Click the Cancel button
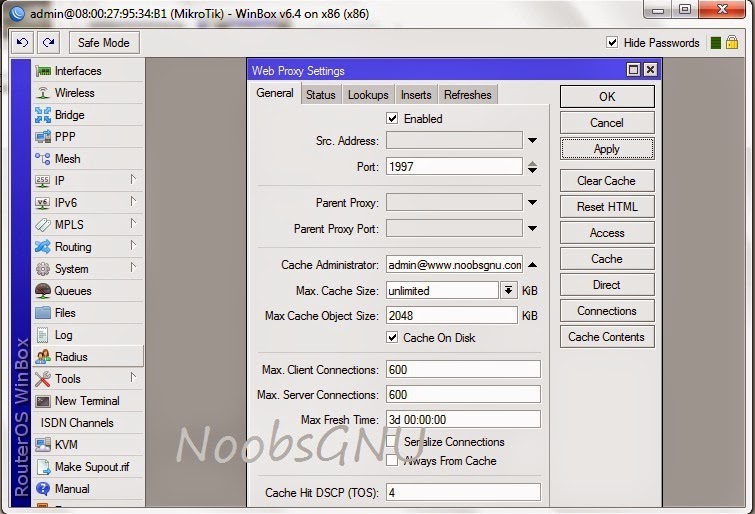 [607, 123]
